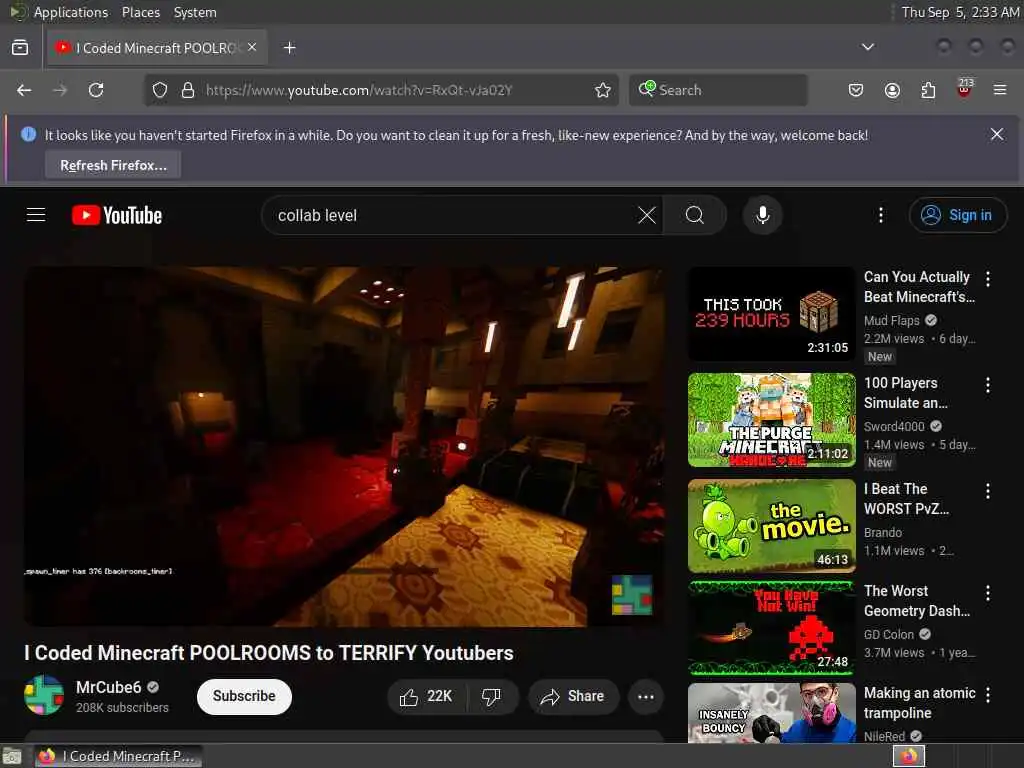Viewport: 1024px width, 768px height.
Task: Search with voice using the microphone icon
Action: point(762,216)
